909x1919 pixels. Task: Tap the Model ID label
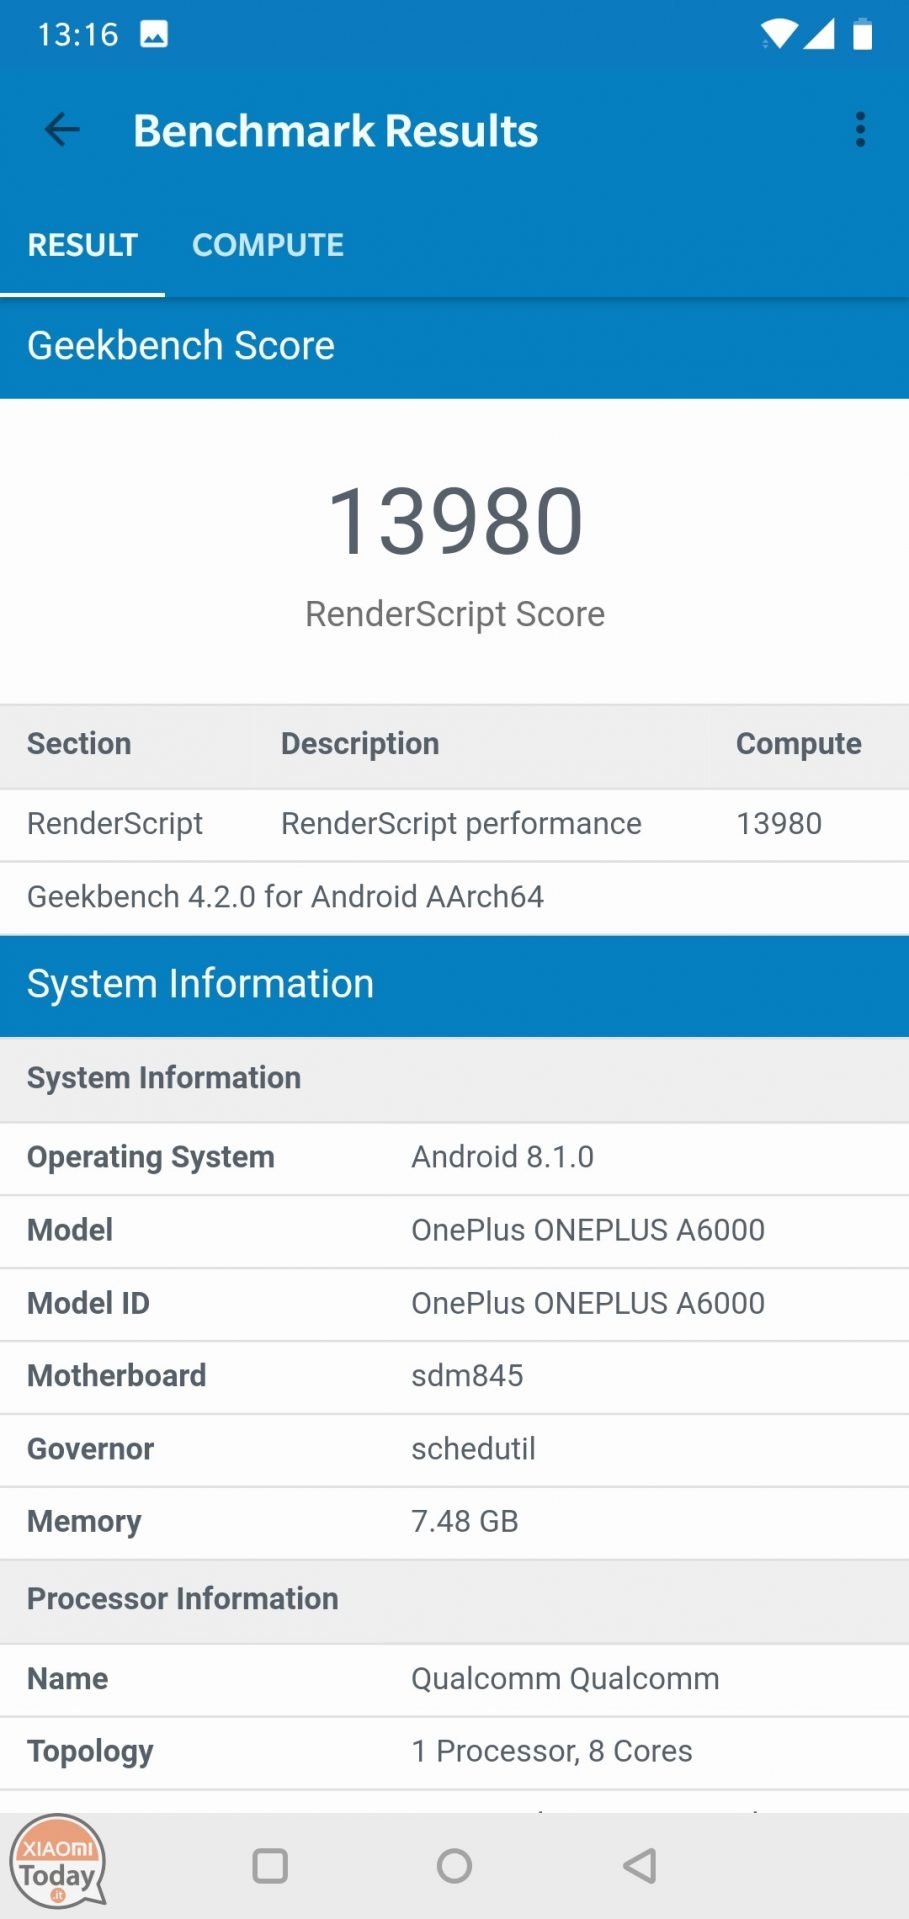88,1304
